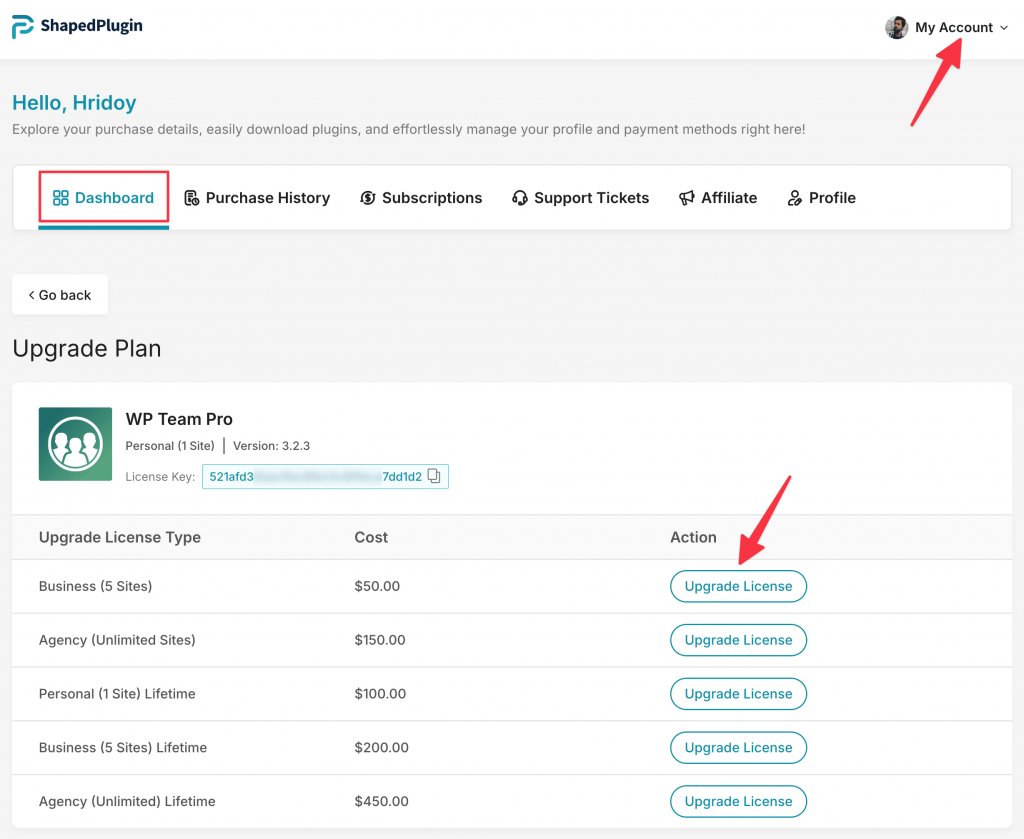This screenshot has height=839, width=1024.
Task: Click the '$150.00' cost cell
Action: click(379, 640)
